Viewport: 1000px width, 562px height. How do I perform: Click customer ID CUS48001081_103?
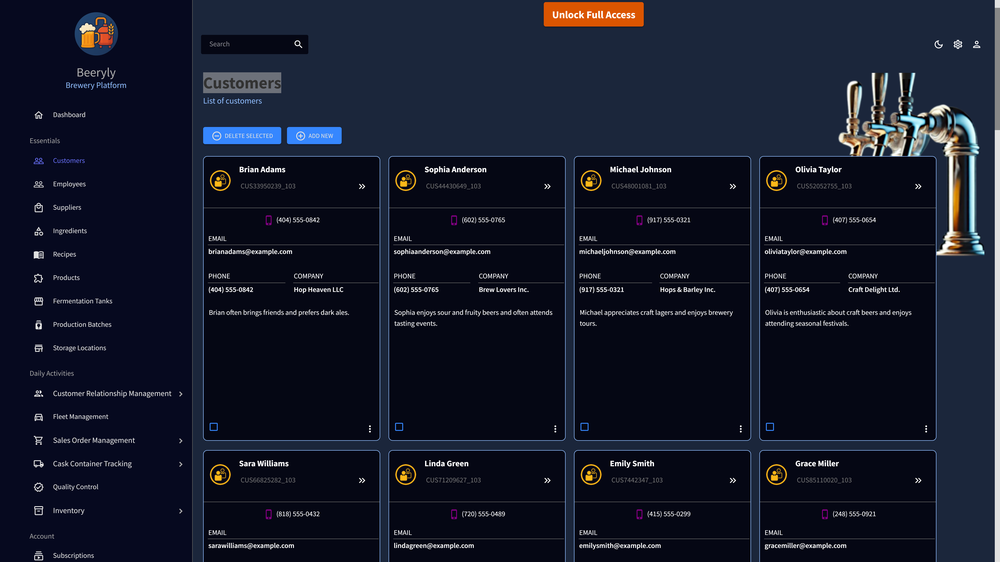tap(638, 186)
